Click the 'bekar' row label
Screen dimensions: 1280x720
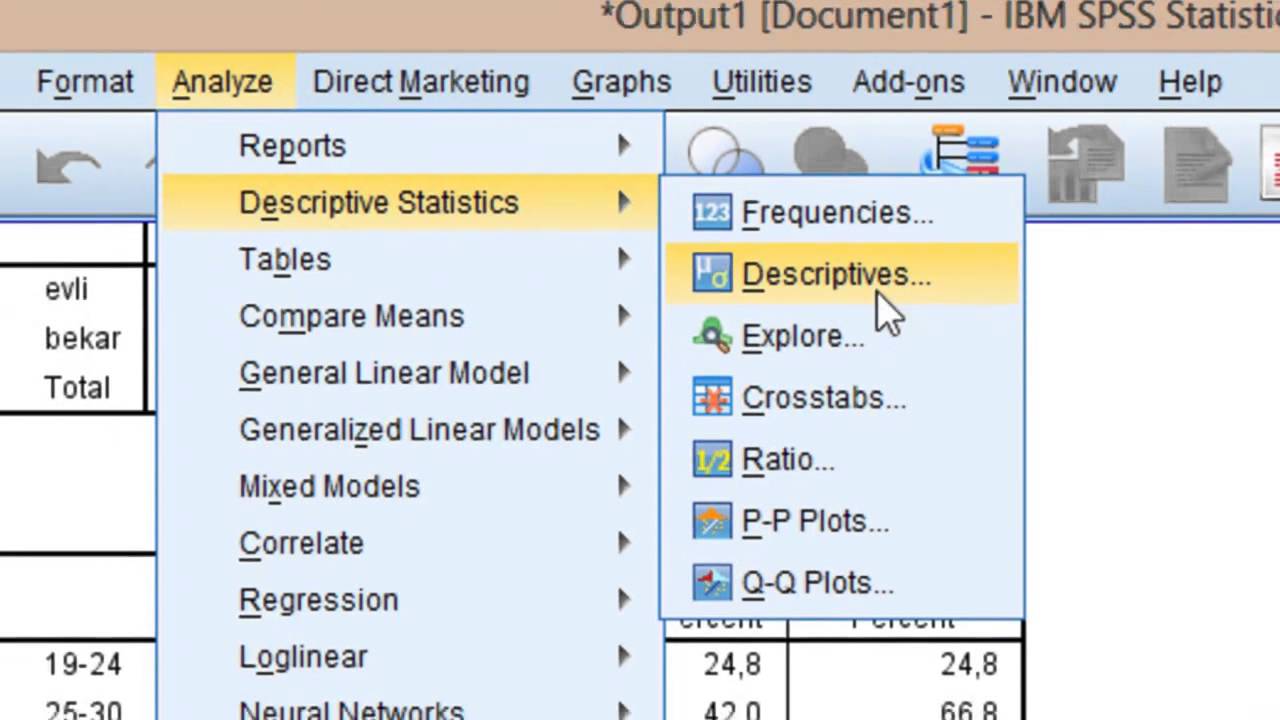(x=82, y=339)
